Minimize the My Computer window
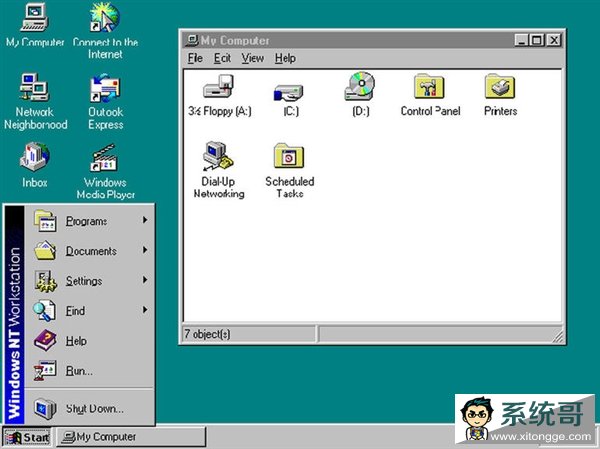The width and height of the screenshot is (600, 449). click(x=521, y=40)
